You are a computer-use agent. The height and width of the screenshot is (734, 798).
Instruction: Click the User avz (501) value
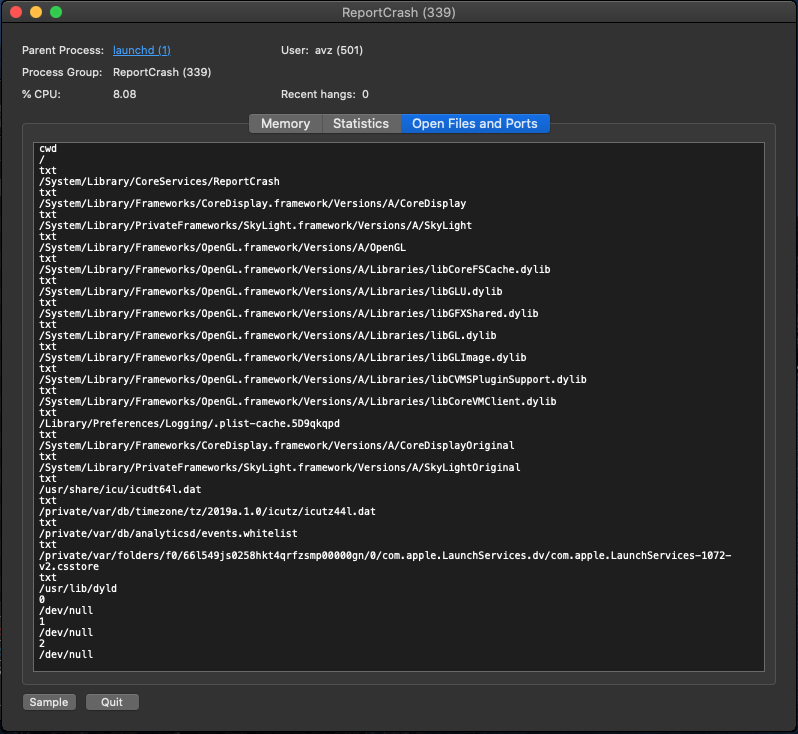coord(339,50)
